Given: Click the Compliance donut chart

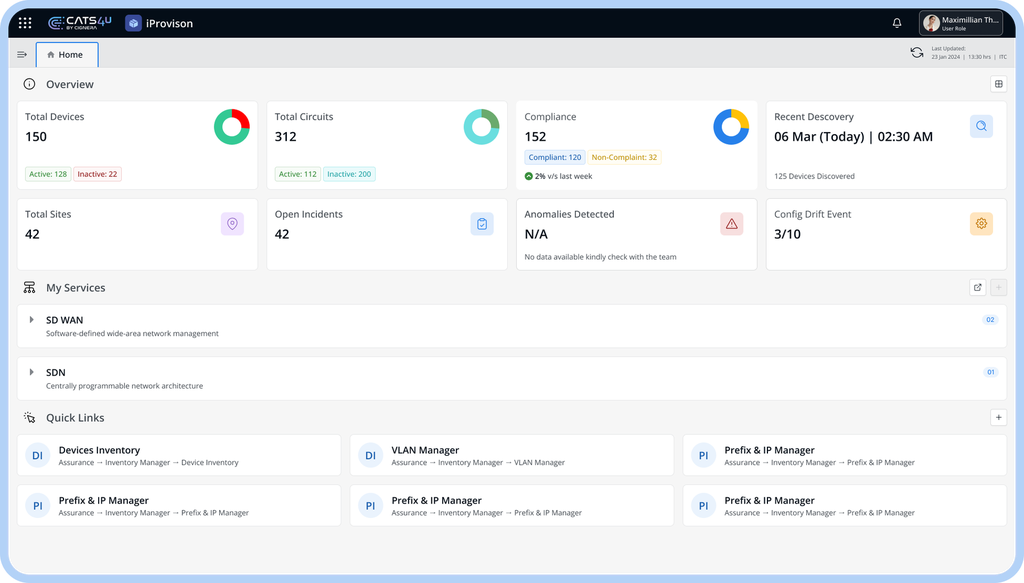Looking at the screenshot, I should tap(731, 127).
